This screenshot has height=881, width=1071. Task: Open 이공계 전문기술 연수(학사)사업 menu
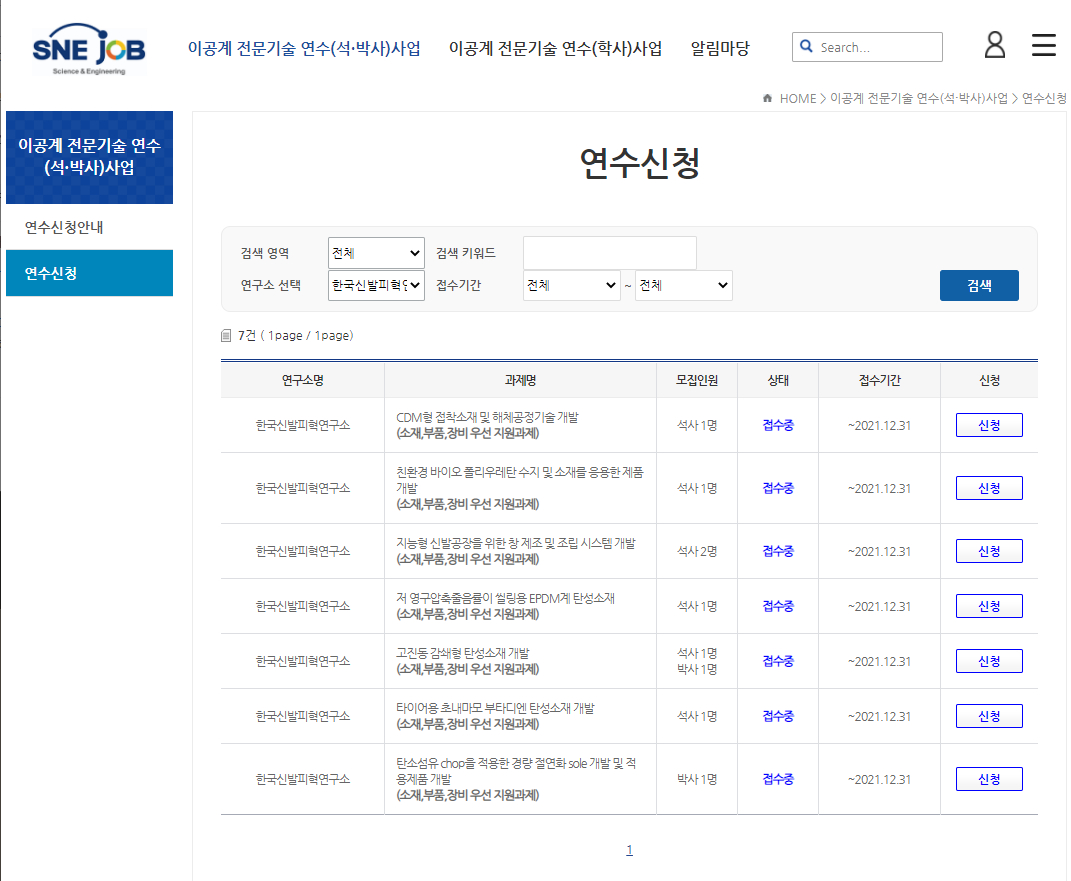555,48
